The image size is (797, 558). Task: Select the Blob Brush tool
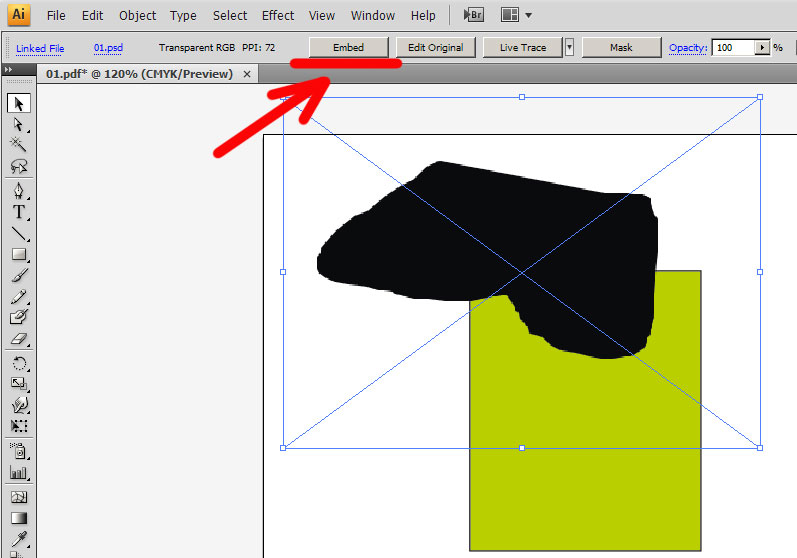(x=19, y=317)
